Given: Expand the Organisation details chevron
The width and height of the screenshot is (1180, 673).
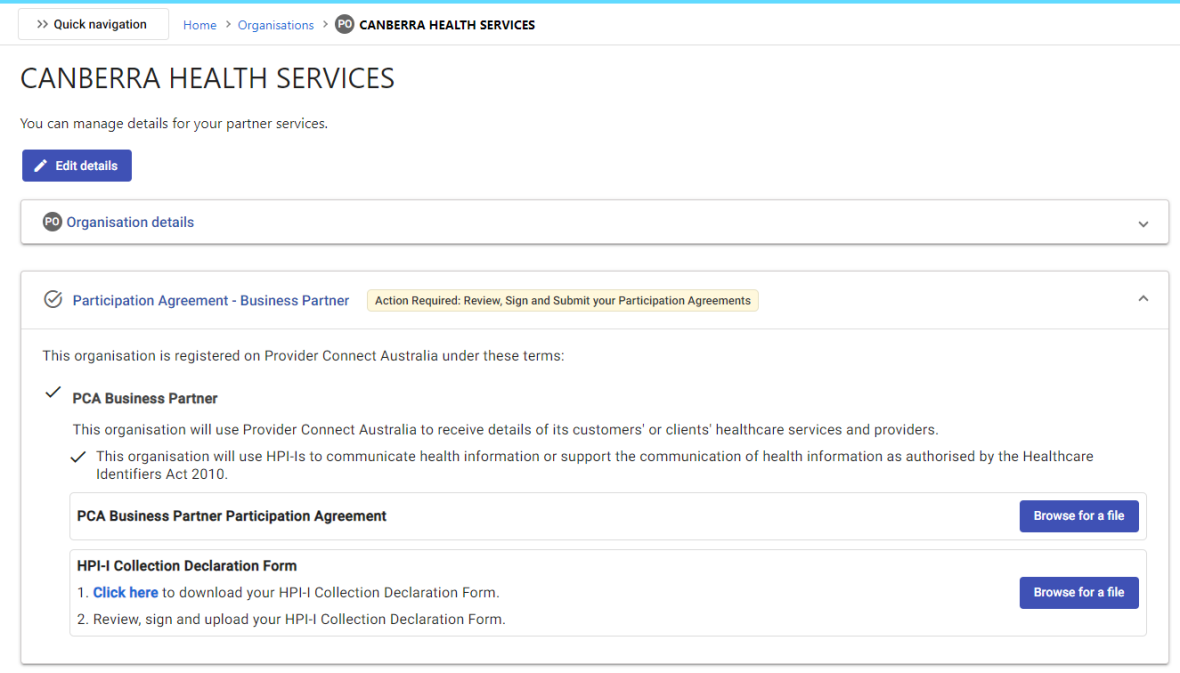Looking at the screenshot, I should click(1143, 224).
